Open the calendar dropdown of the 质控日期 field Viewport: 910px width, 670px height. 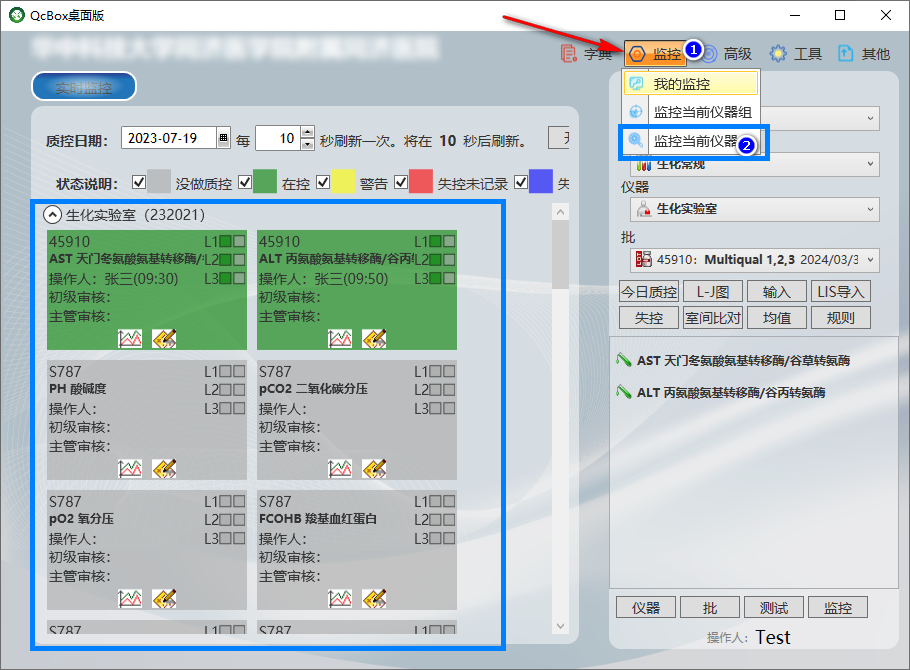click(223, 138)
